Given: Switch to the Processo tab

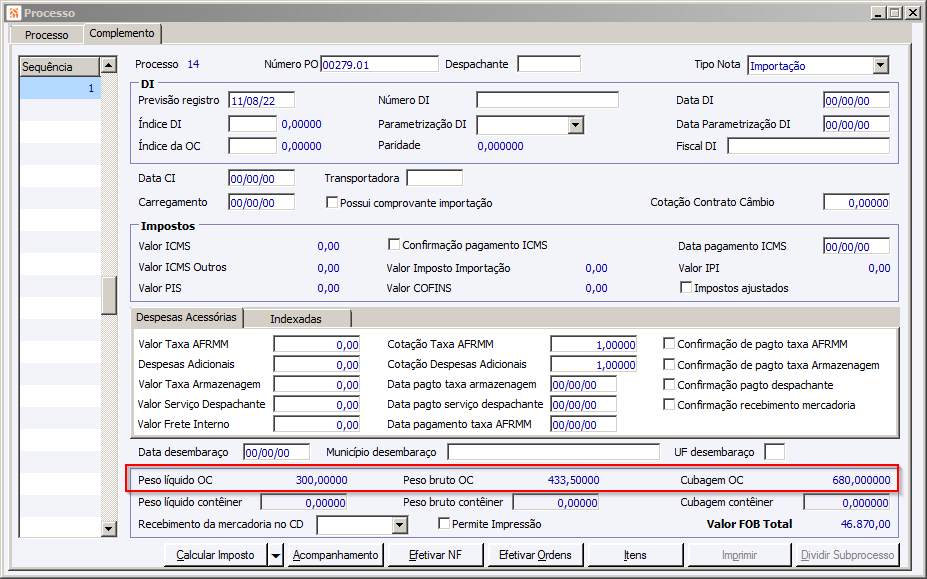Looking at the screenshot, I should point(47,35).
